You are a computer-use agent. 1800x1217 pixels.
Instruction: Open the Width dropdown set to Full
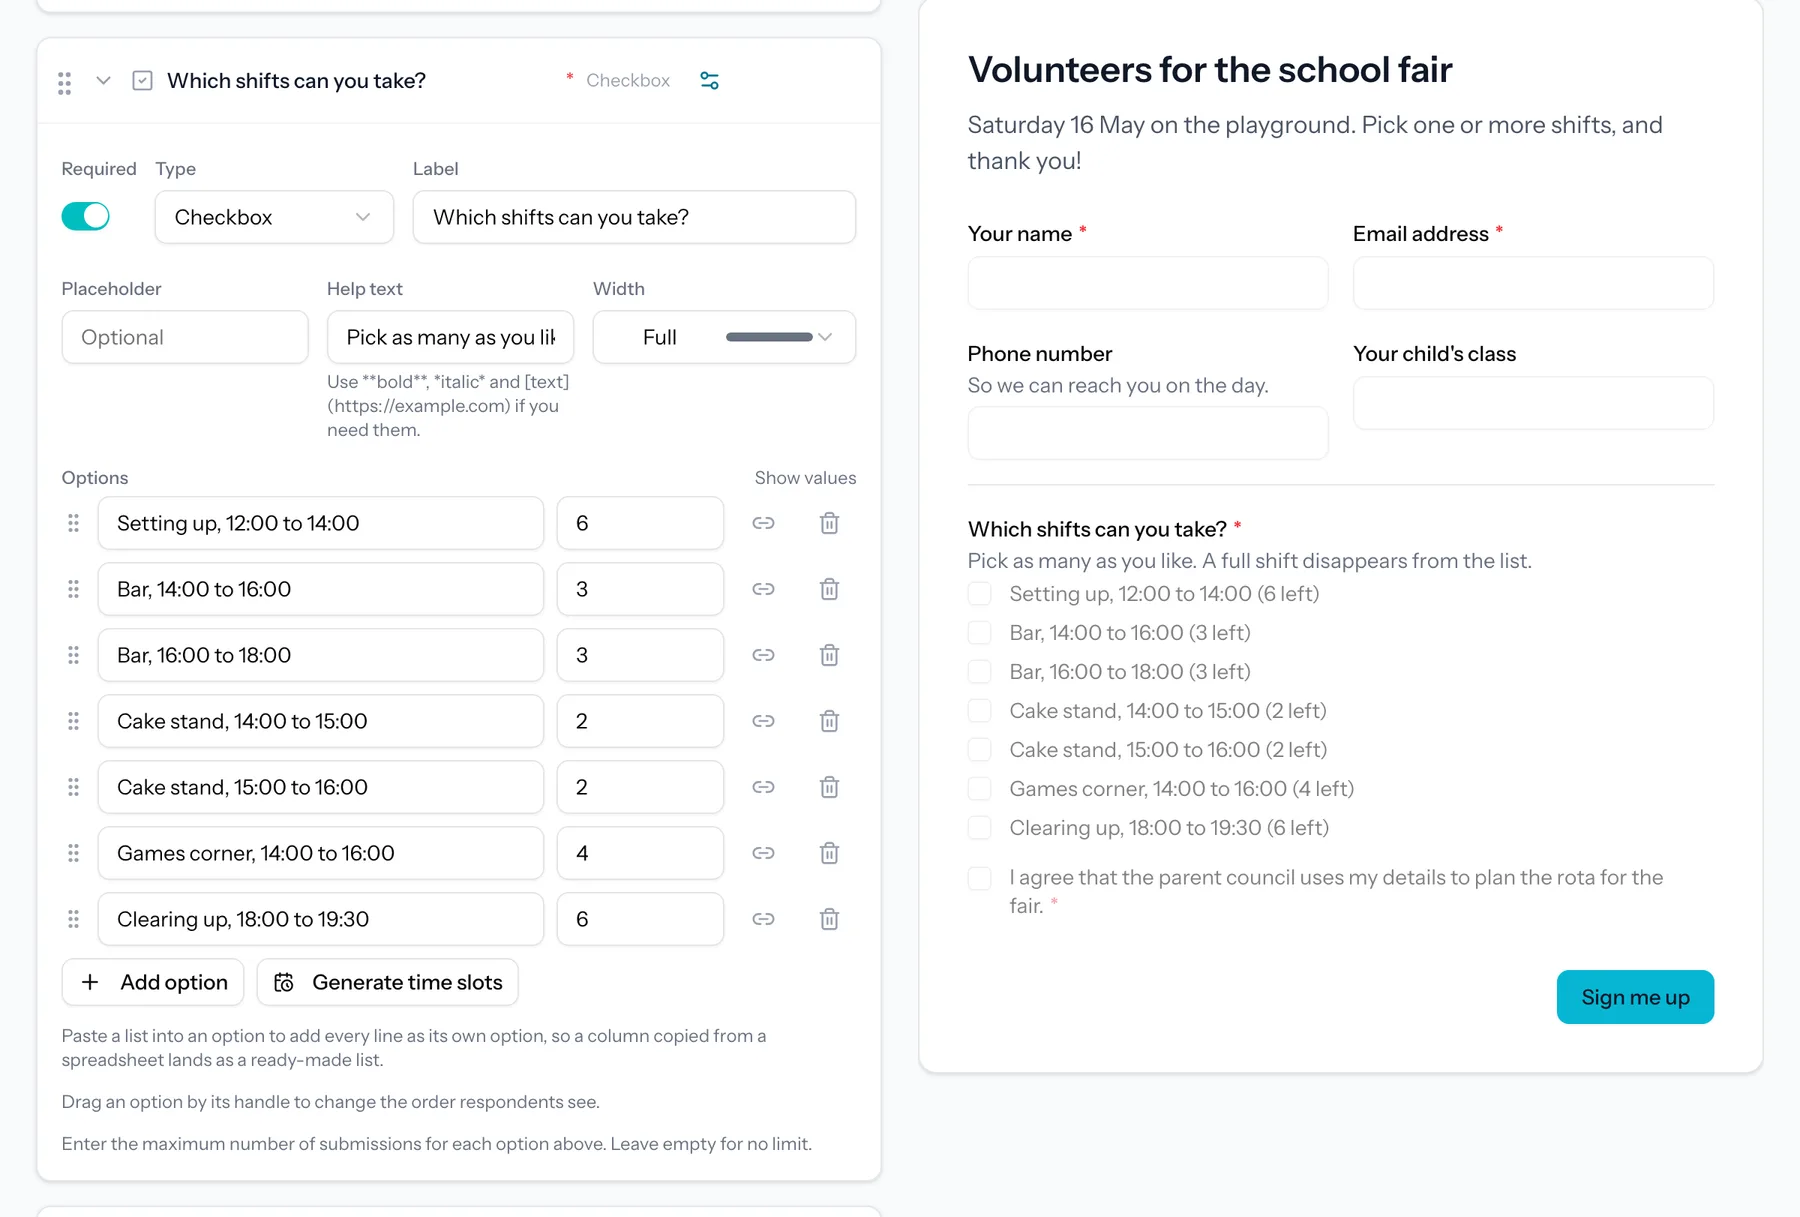click(x=724, y=337)
